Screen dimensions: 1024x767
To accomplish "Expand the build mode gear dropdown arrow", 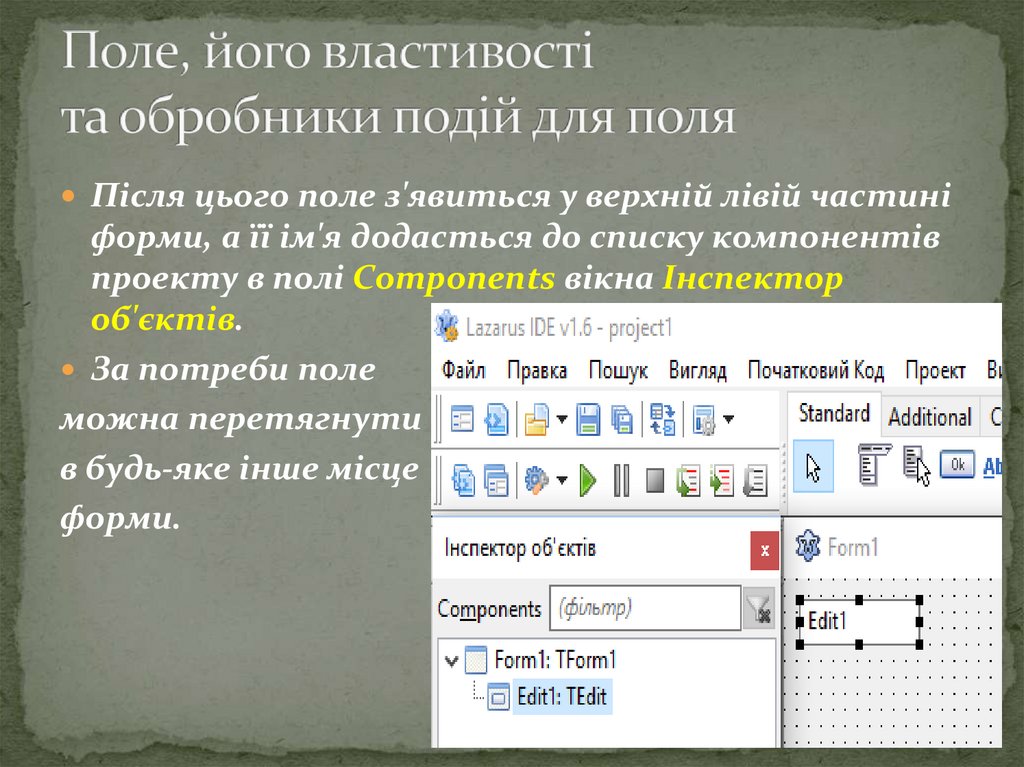I will (562, 482).
